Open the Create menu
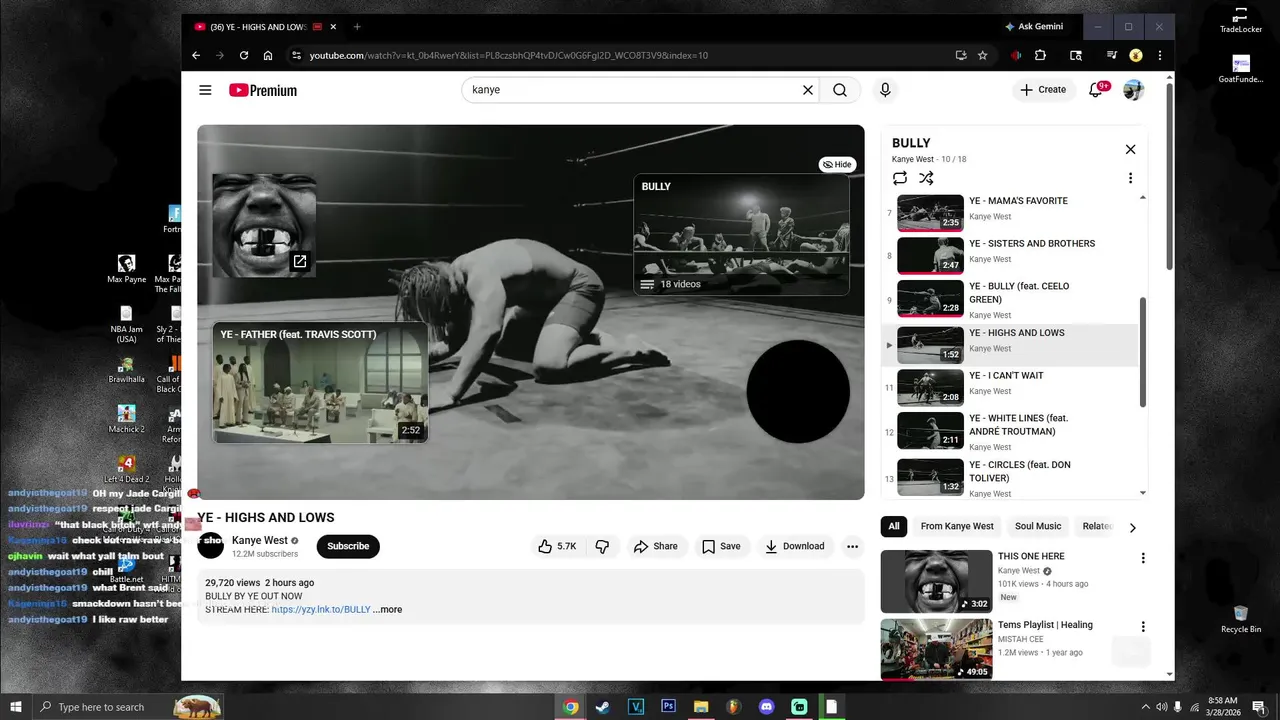 tap(1043, 90)
